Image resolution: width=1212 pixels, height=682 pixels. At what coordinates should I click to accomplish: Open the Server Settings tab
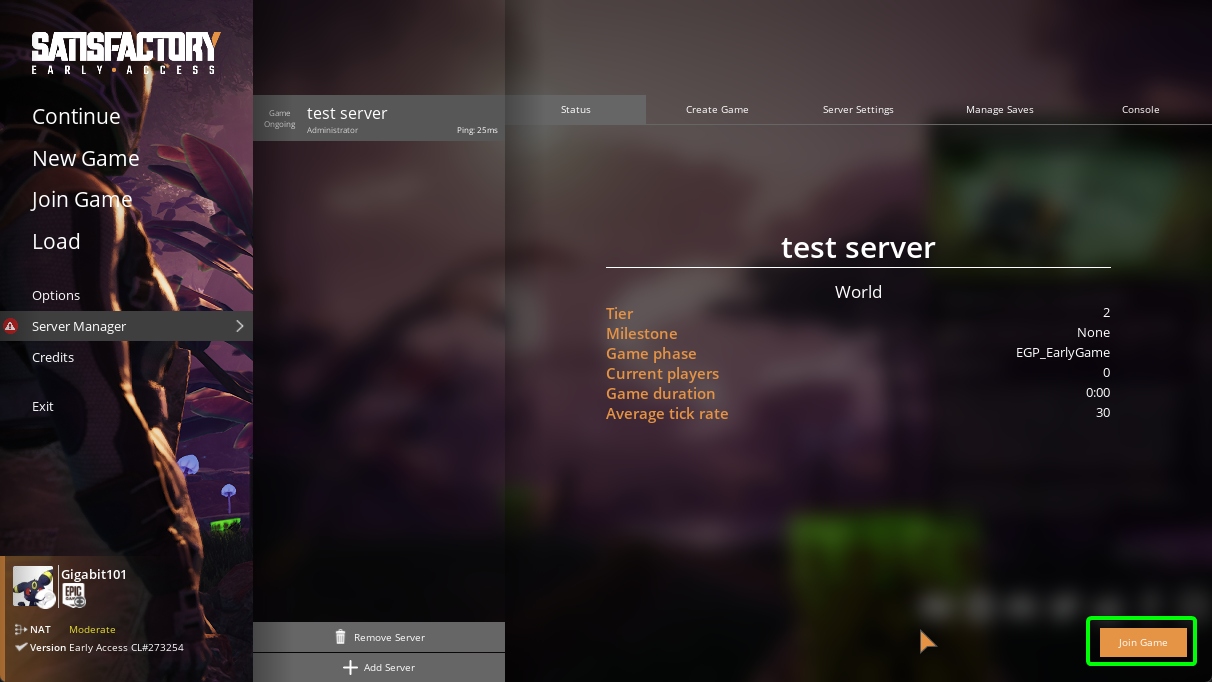coord(858,109)
